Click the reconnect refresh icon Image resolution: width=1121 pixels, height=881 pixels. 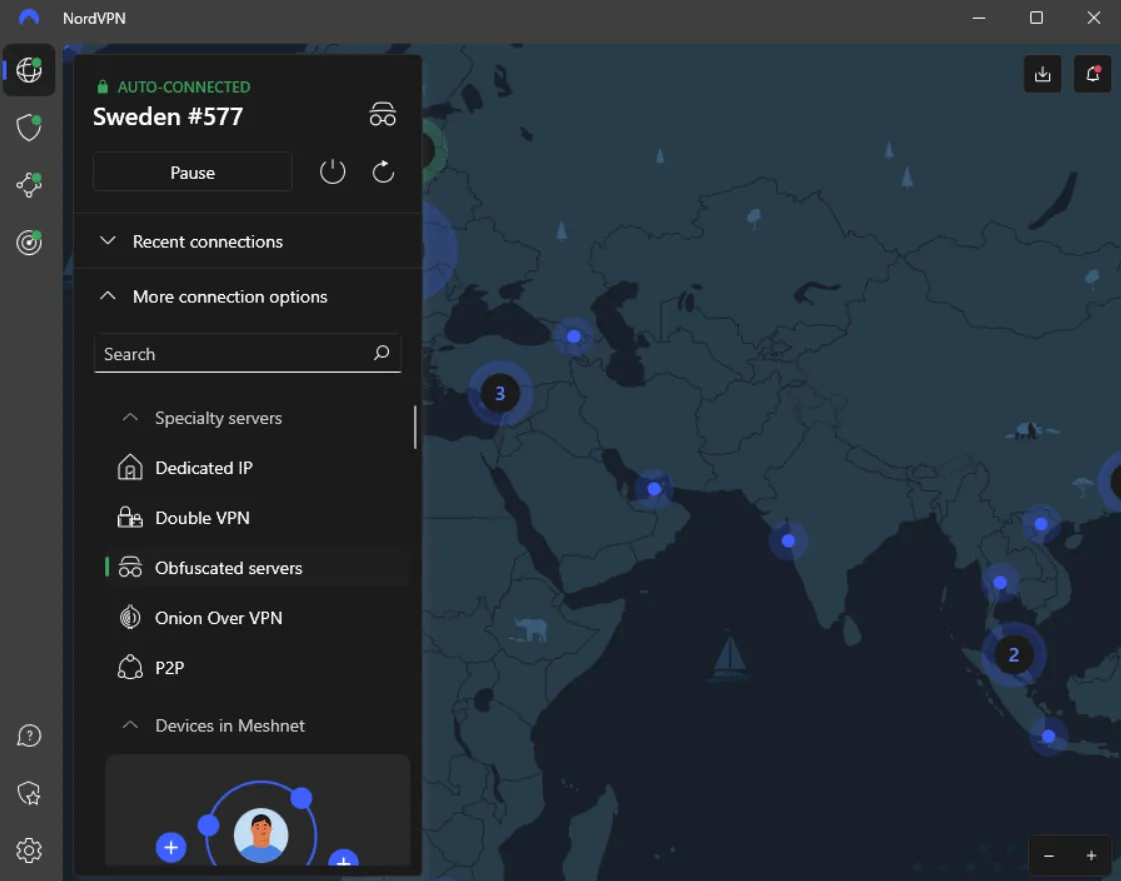coord(383,172)
